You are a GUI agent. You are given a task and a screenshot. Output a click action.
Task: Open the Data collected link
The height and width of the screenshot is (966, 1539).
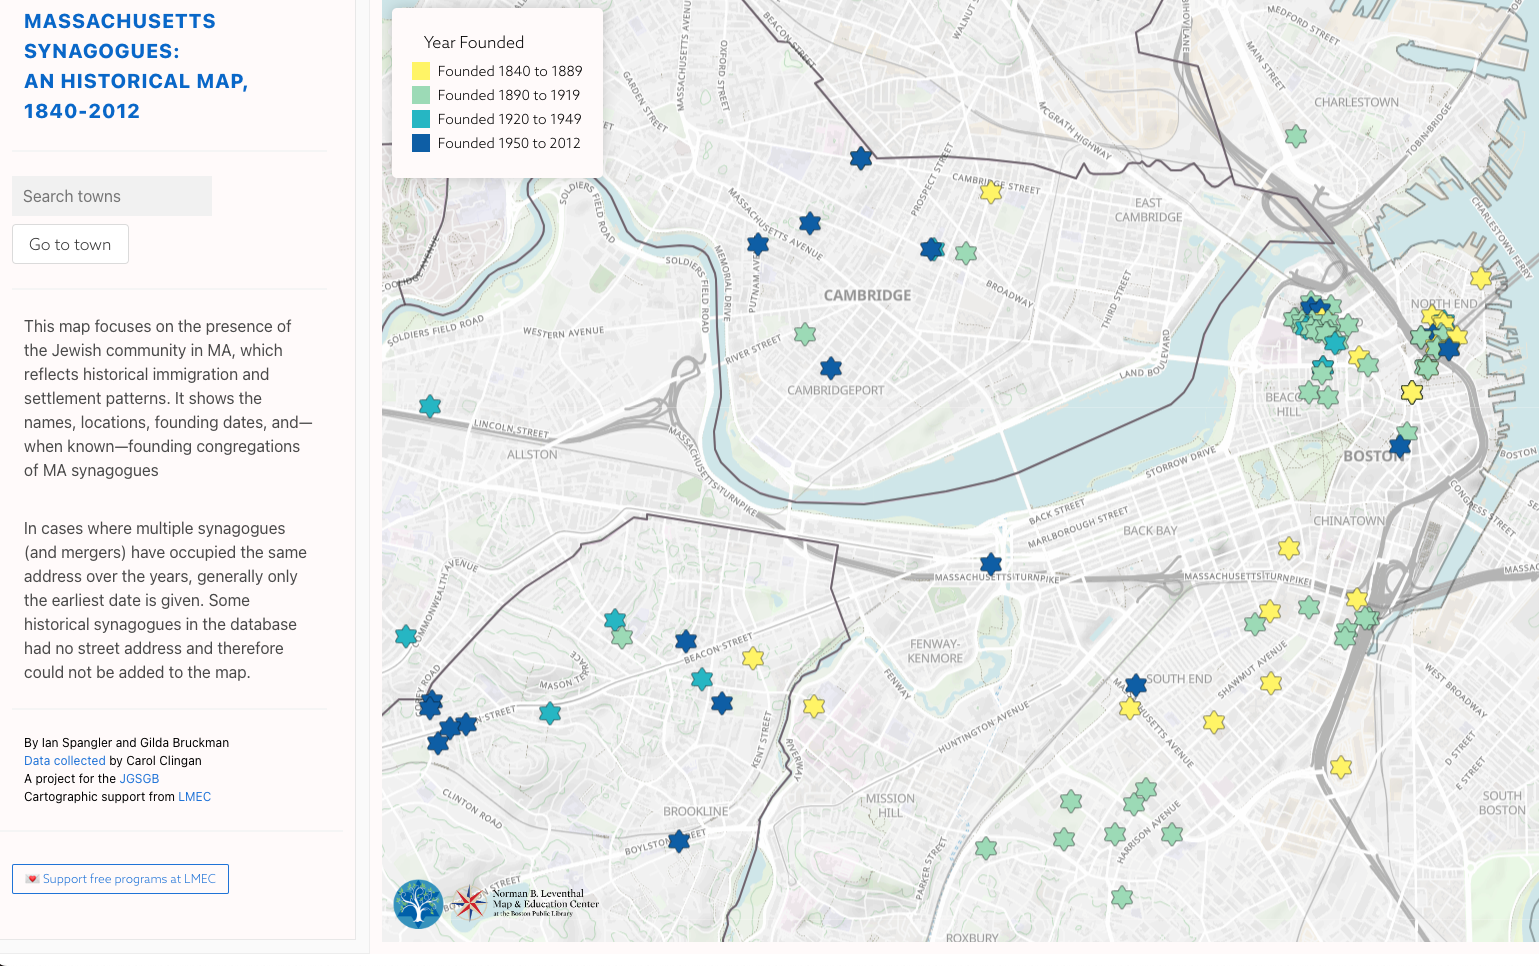pos(65,761)
